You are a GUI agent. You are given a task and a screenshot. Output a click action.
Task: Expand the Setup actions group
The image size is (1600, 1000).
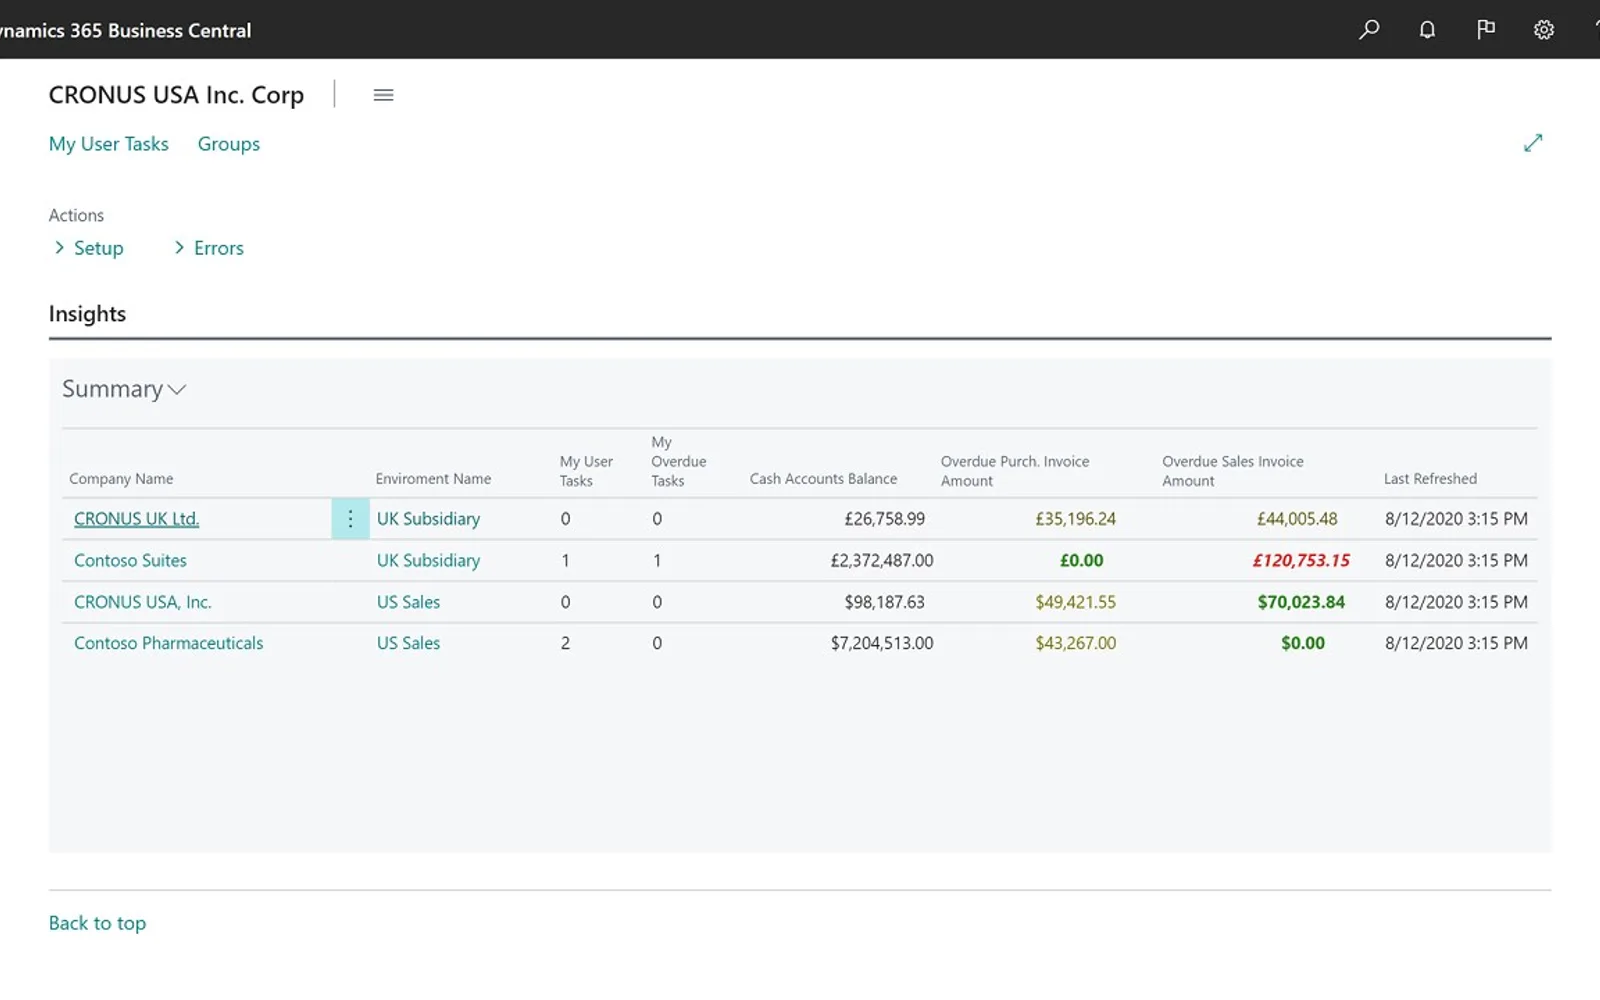coord(89,248)
